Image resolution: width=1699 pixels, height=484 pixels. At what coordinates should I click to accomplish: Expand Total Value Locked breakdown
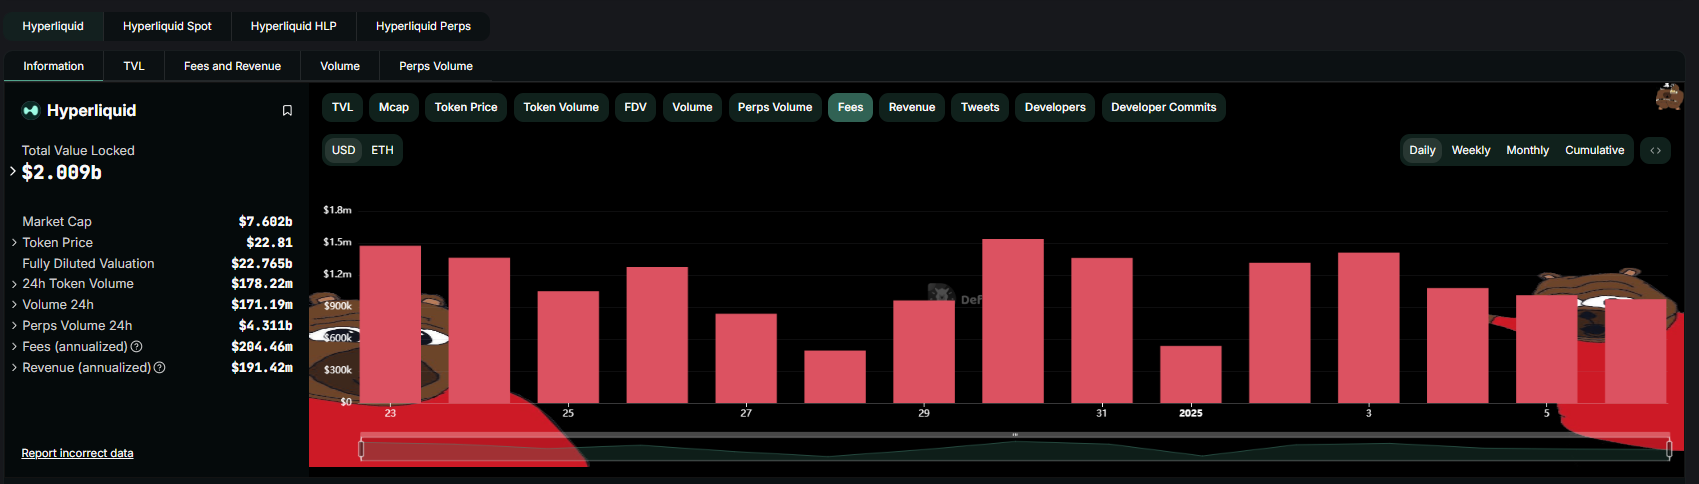pos(13,171)
